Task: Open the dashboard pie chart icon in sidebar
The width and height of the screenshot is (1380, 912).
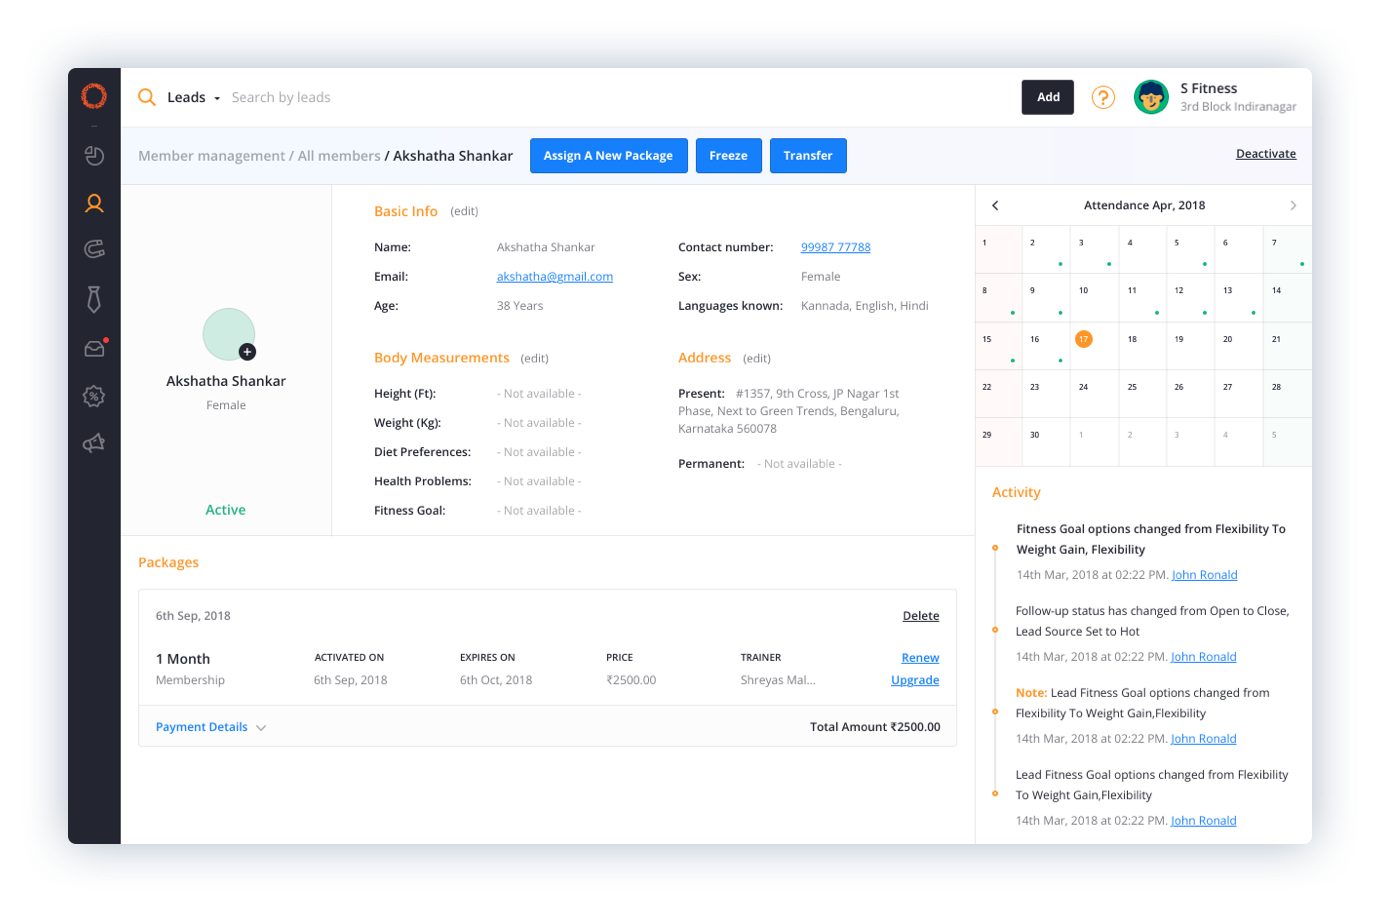Action: tap(94, 155)
